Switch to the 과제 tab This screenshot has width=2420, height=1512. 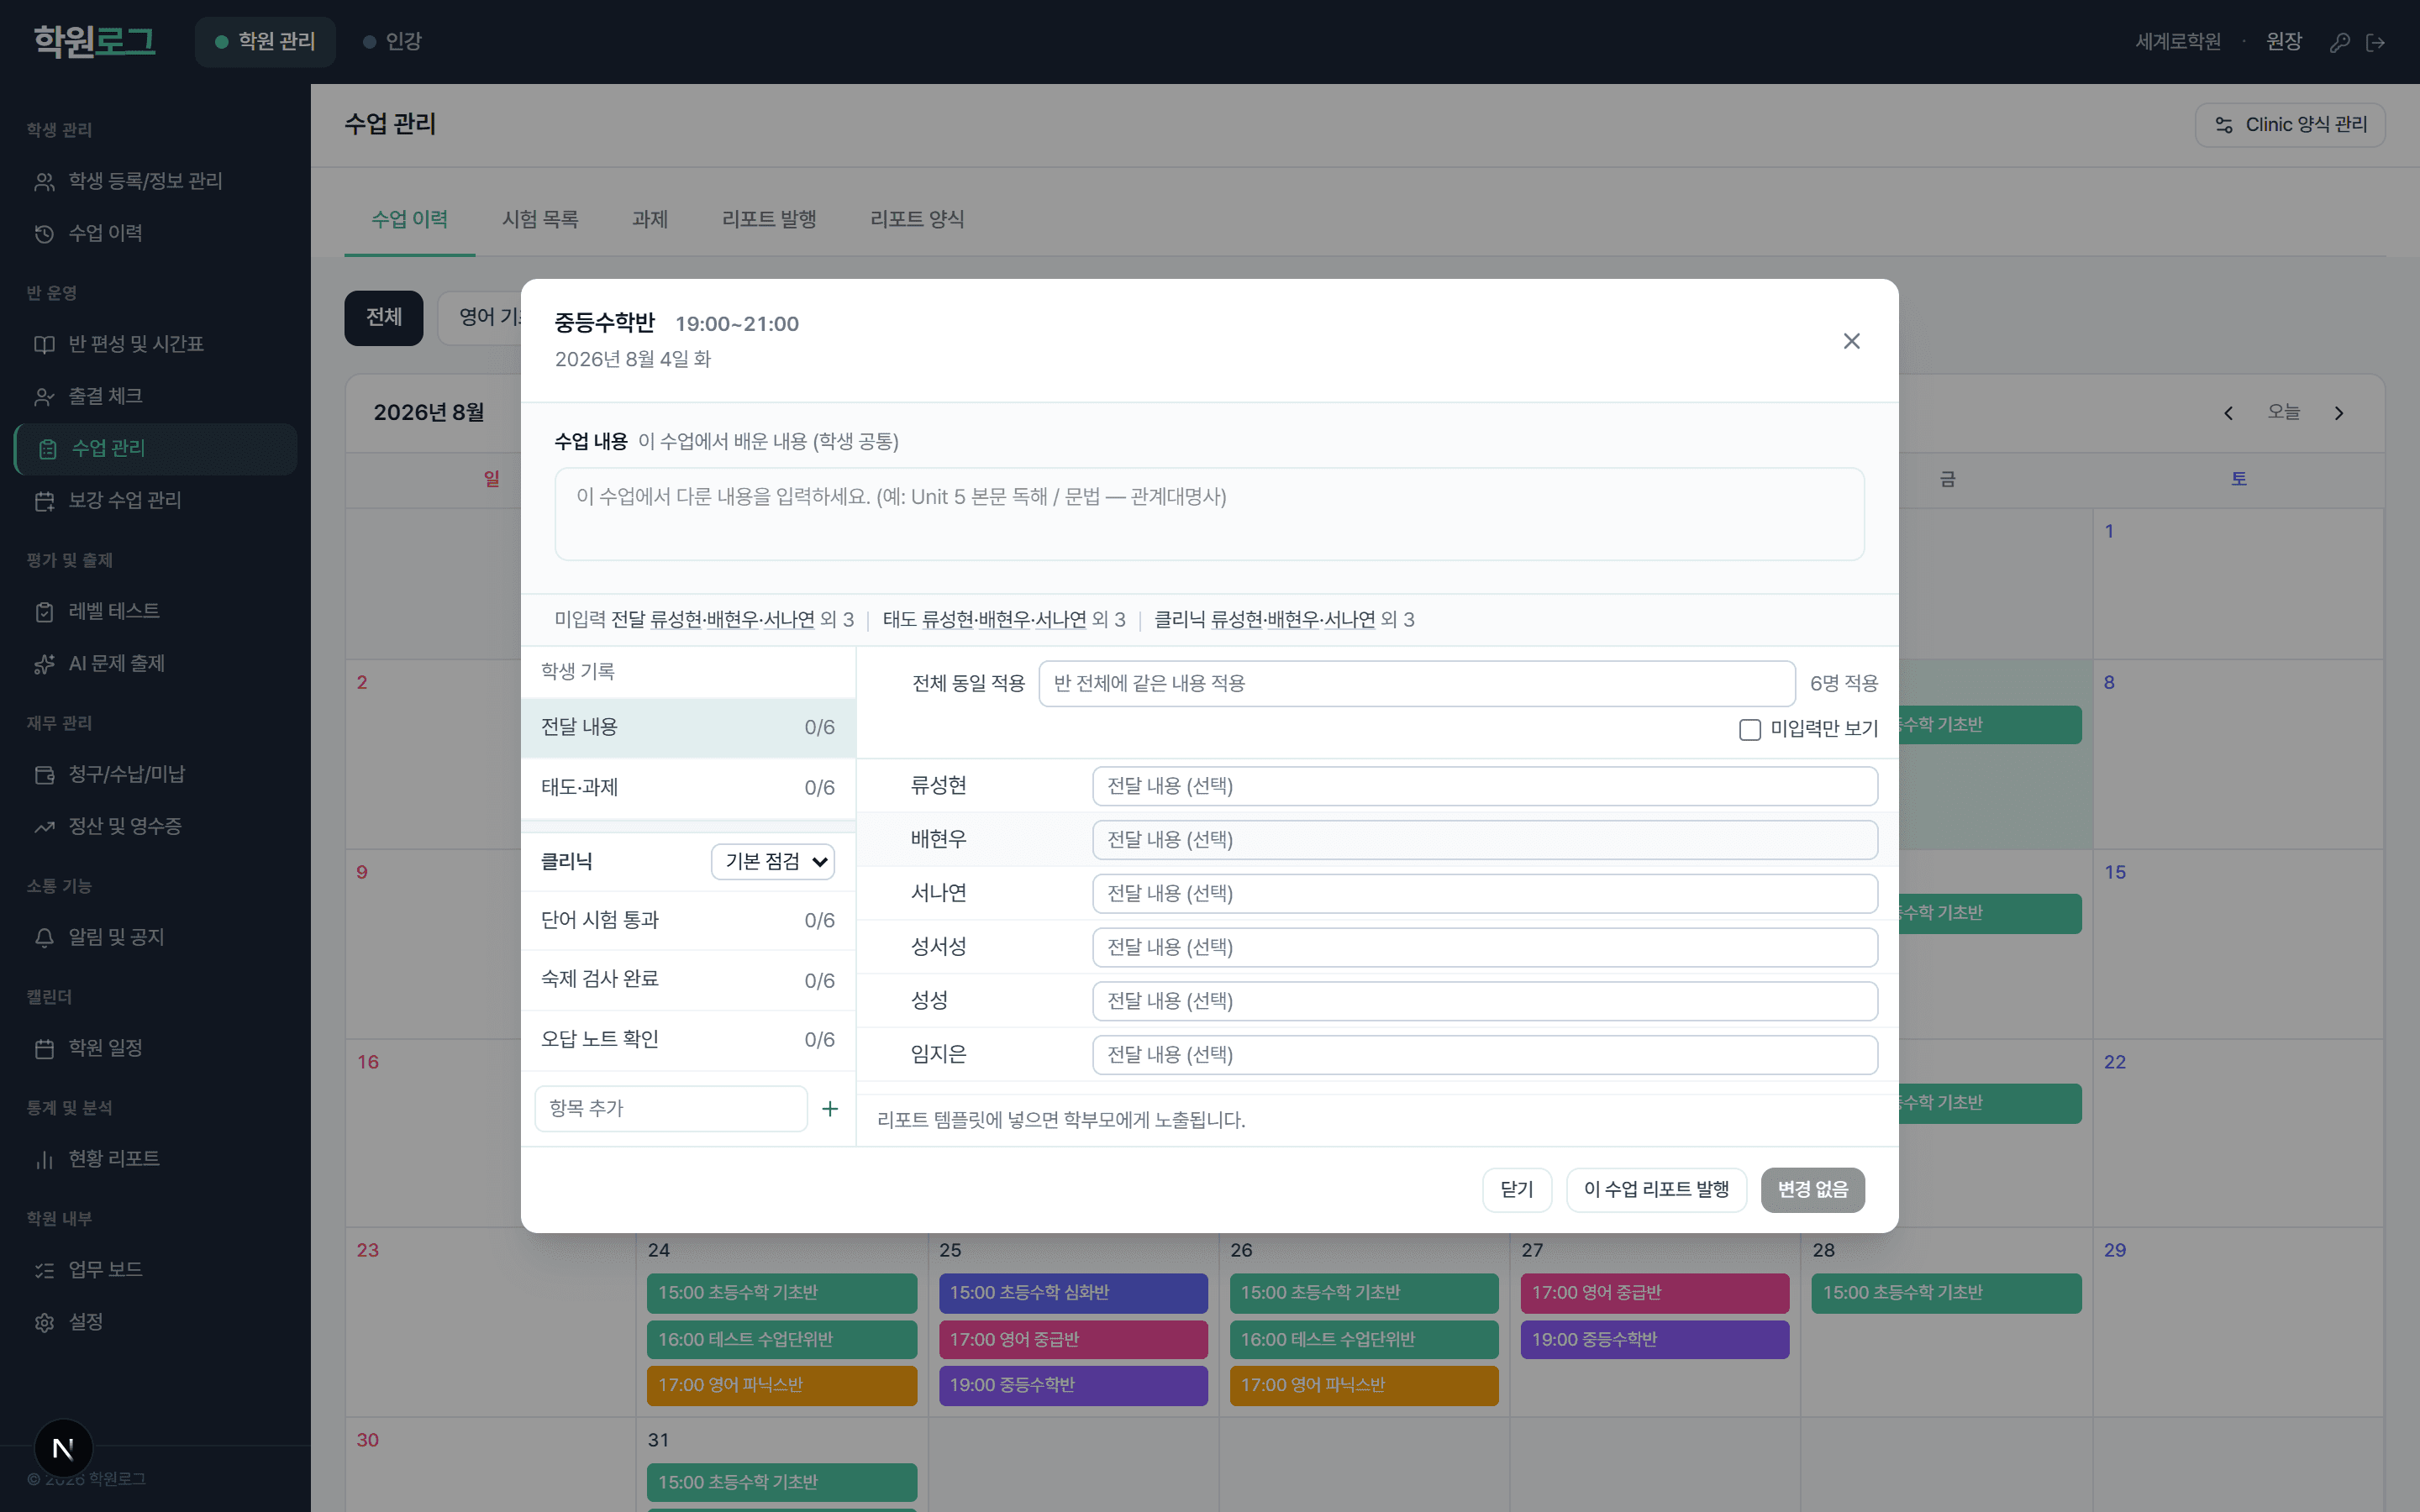click(x=650, y=219)
